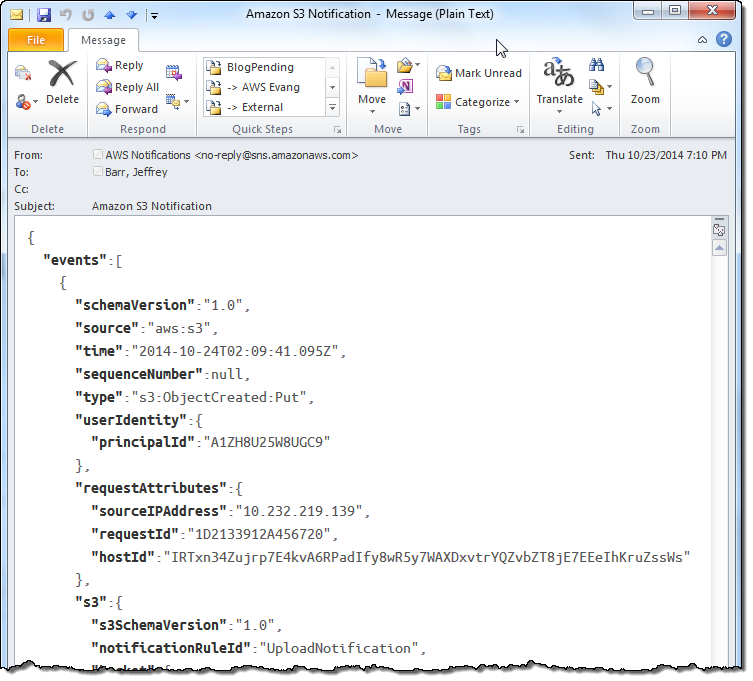Click the Reply button

120,65
